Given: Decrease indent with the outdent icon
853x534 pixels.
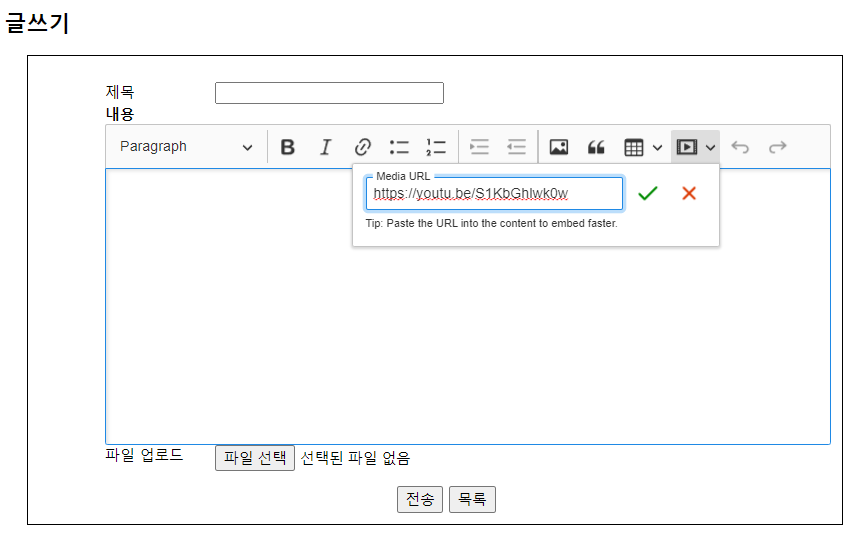Looking at the screenshot, I should [516, 147].
